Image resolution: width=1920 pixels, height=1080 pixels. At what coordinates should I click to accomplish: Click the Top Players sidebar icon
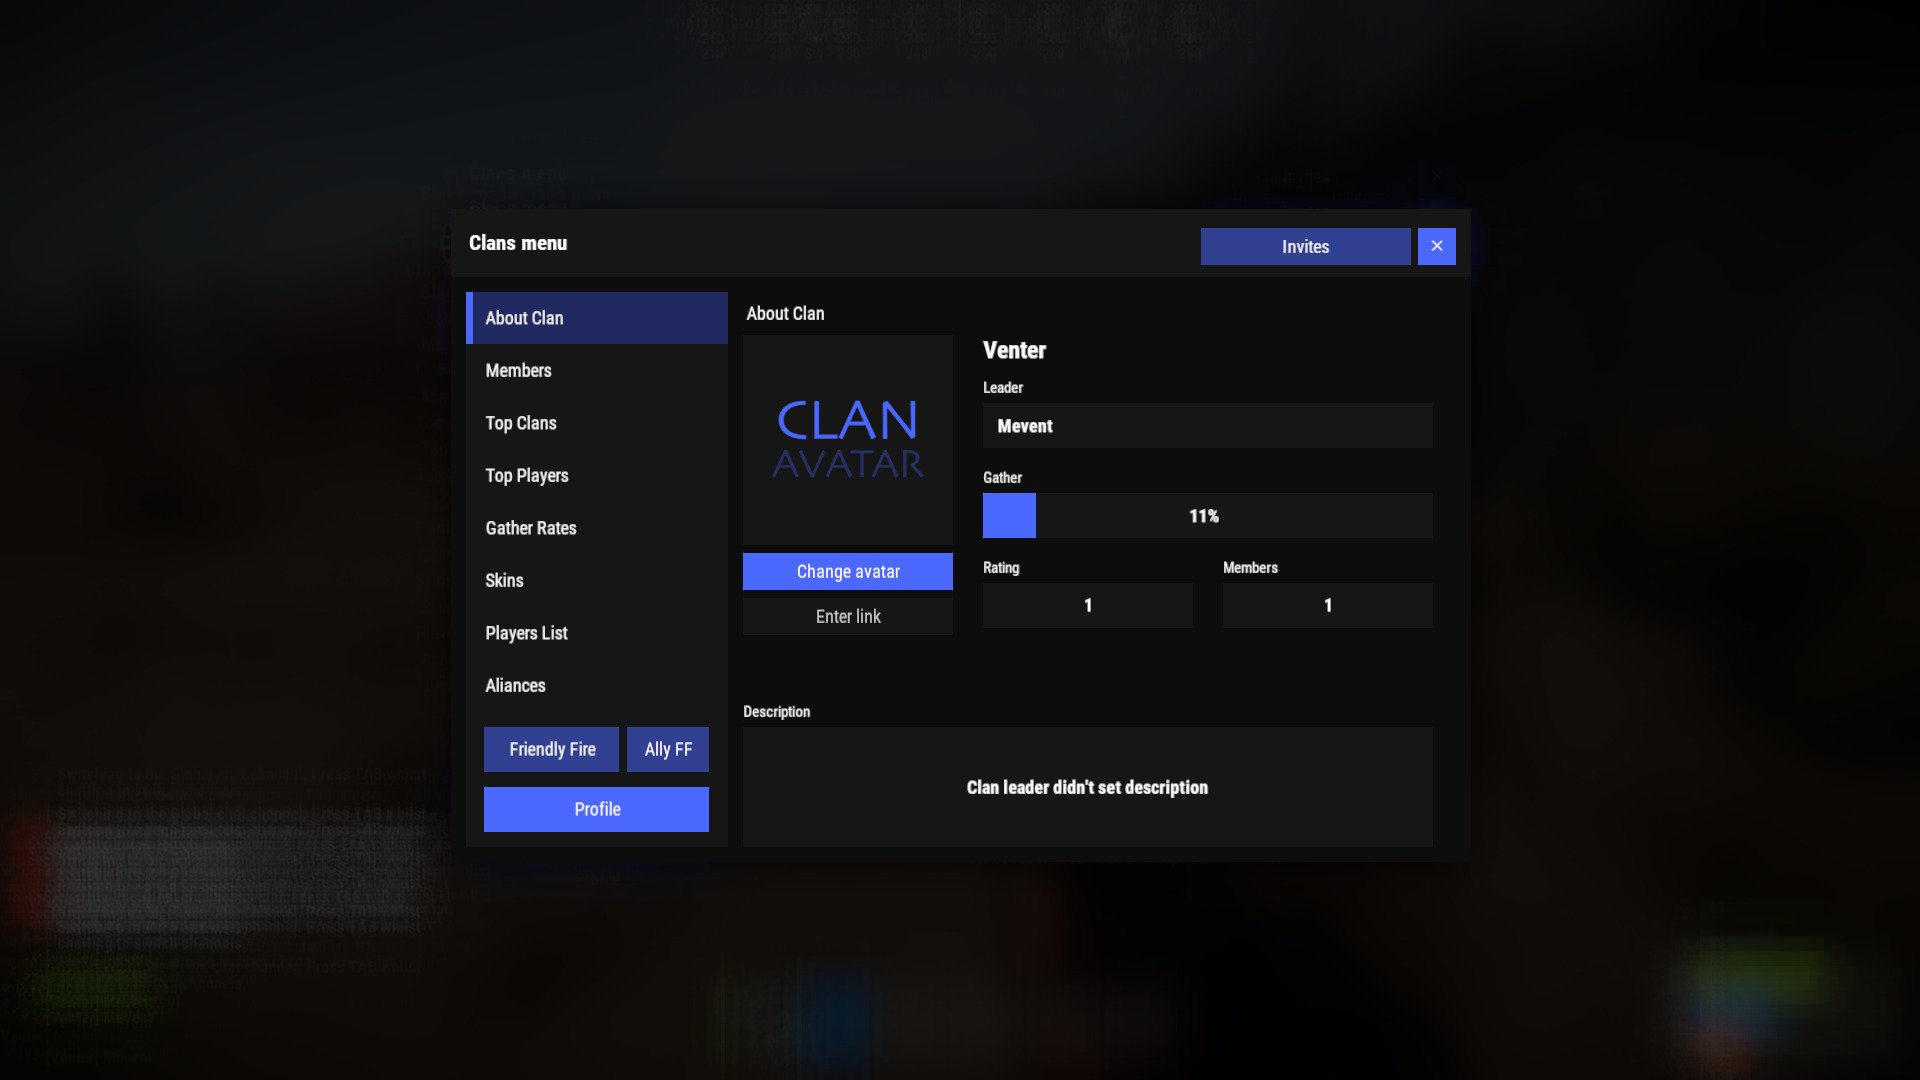[526, 475]
